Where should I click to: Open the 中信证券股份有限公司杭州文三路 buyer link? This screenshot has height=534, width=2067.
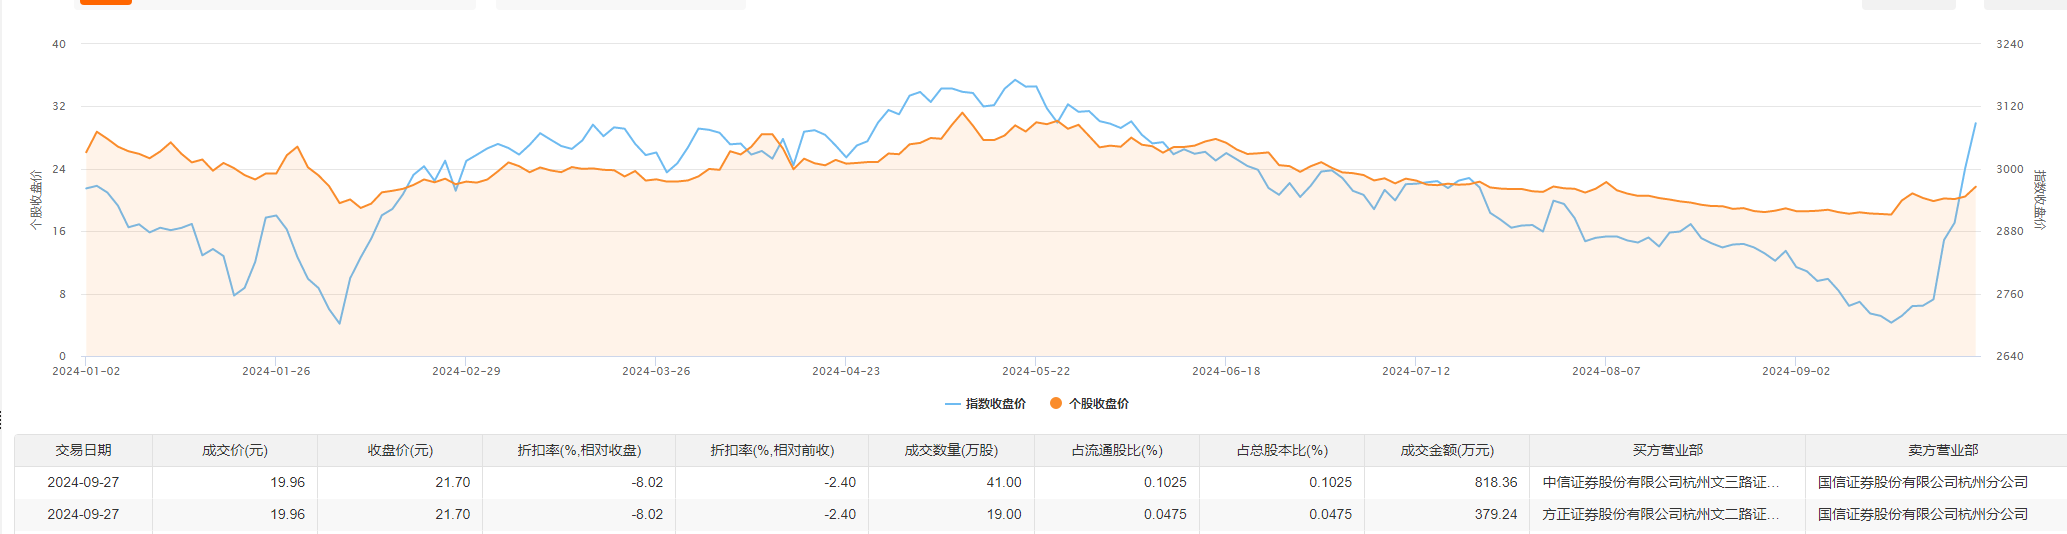tap(1660, 482)
